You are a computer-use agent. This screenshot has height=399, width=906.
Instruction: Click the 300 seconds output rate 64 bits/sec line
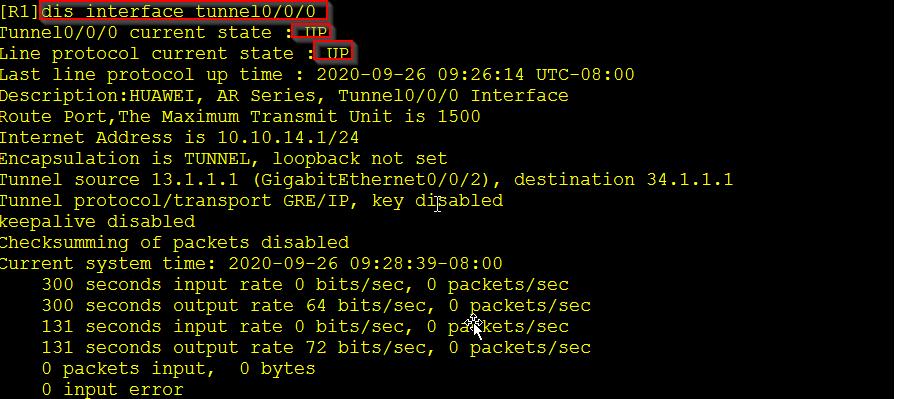pyautogui.click(x=316, y=305)
